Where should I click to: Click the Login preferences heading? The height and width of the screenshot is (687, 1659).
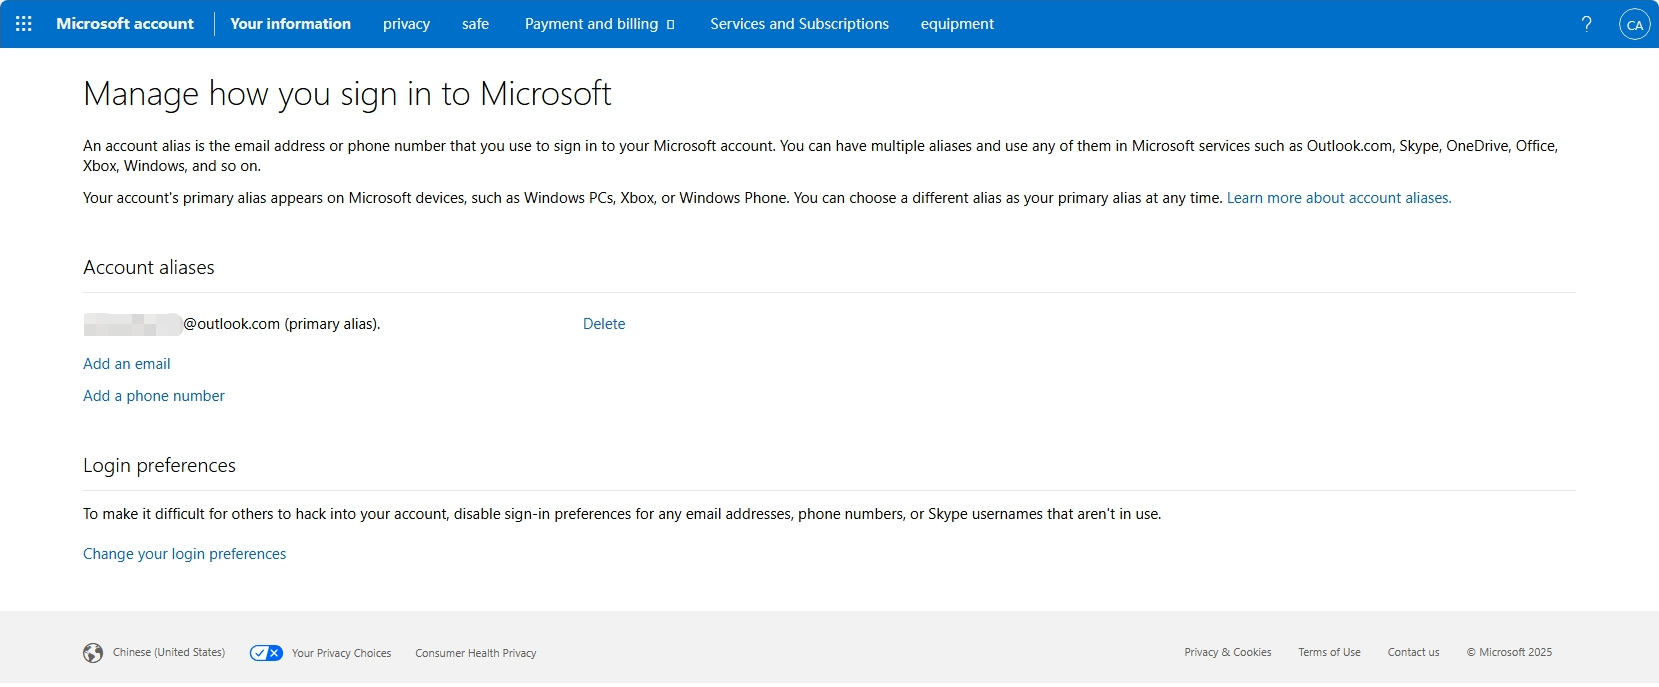point(159,465)
